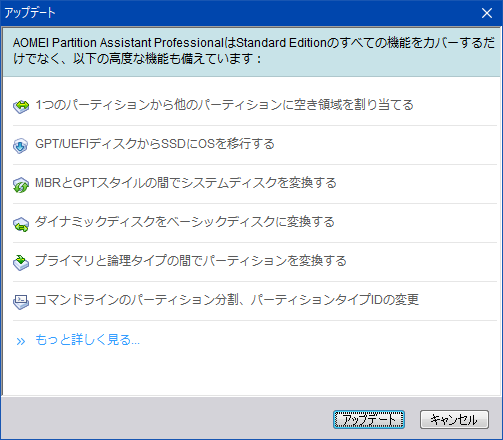Image resolution: width=503 pixels, height=440 pixels.
Task: Click the allocate free space partition icon
Action: coord(21,107)
